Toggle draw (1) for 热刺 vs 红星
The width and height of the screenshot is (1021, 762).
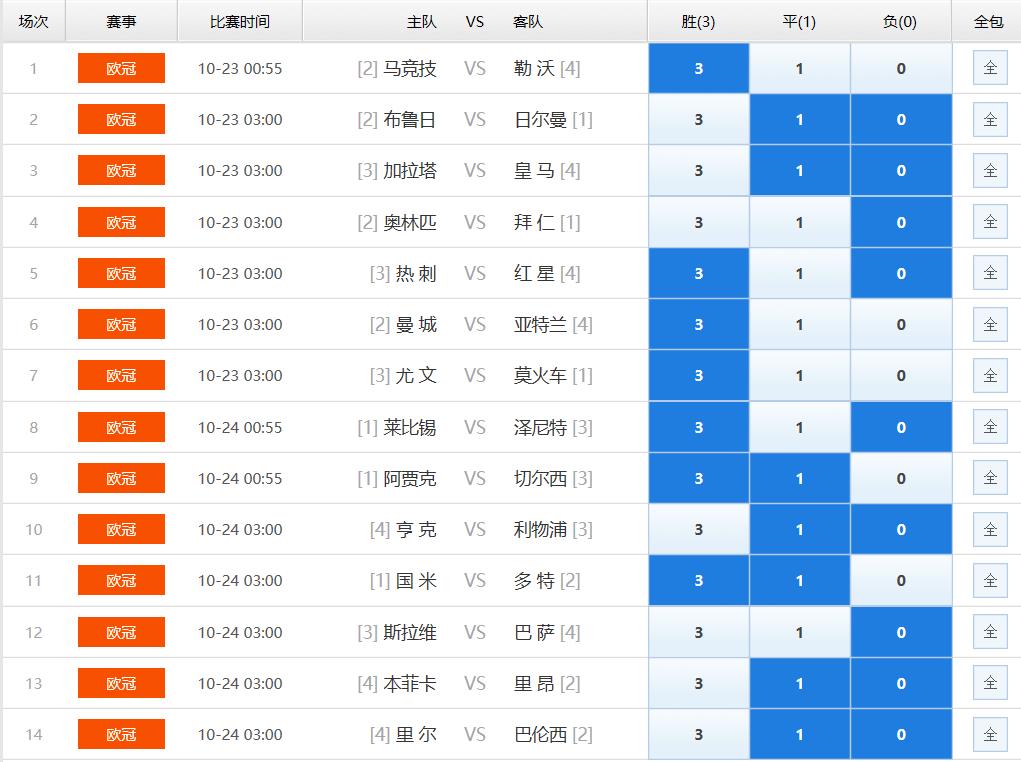[800, 274]
